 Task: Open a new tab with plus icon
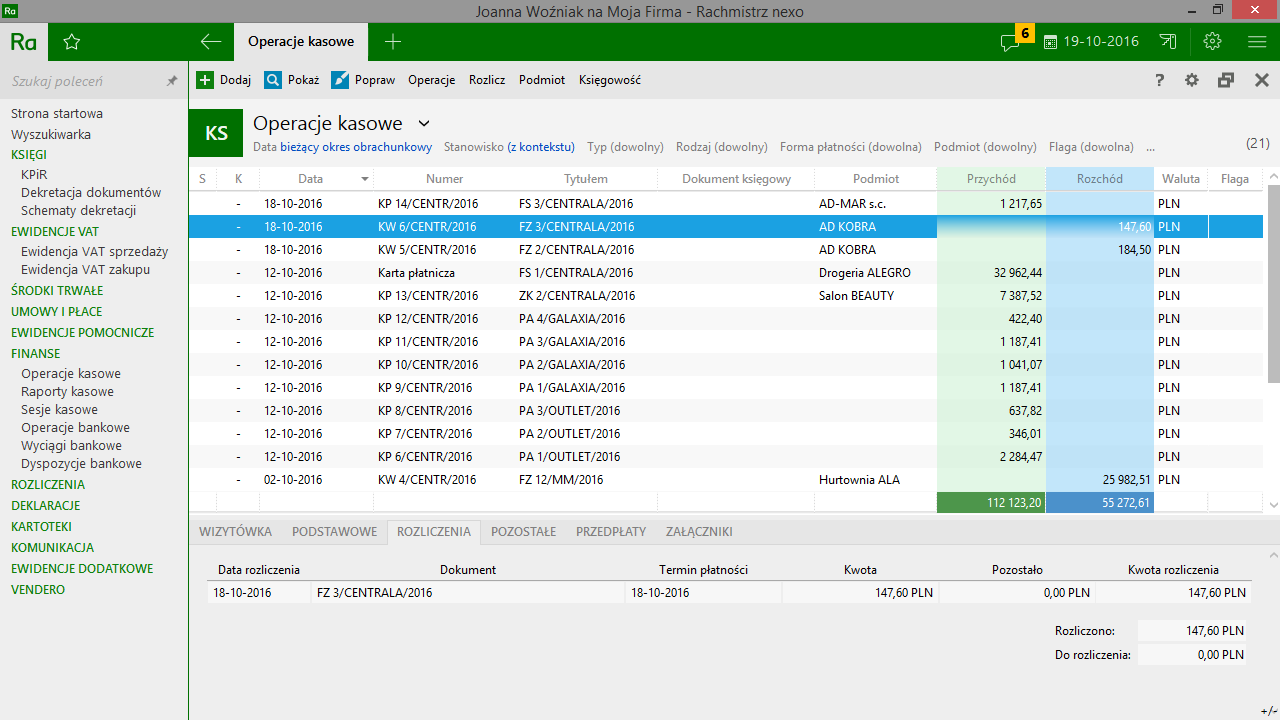(393, 42)
